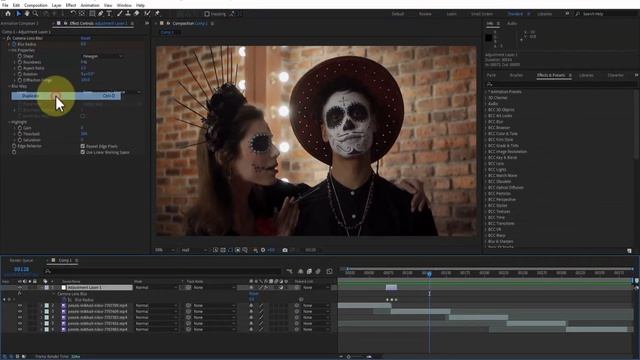Toggle the Repeat Edge Pixels checkbox

coord(83,146)
